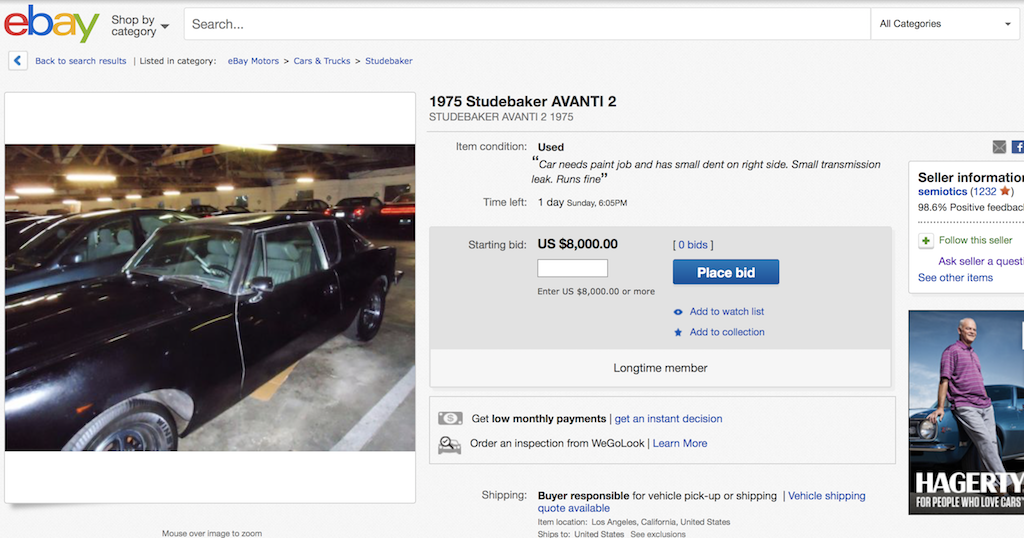Click the WeGoLook inspection car icon
The height and width of the screenshot is (538, 1024).
450,444
